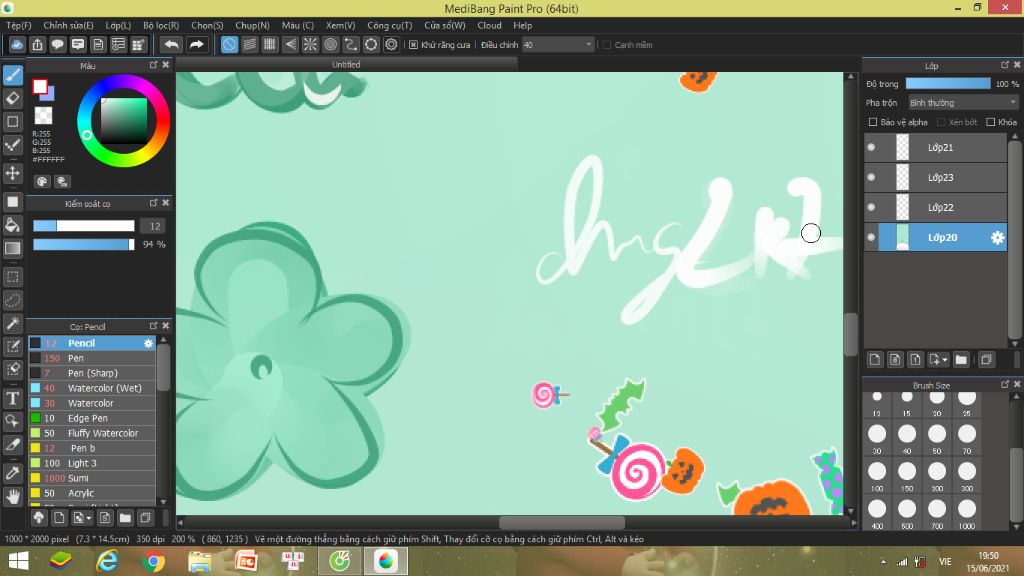
Task: Select the Hand tool
Action: tap(13, 497)
